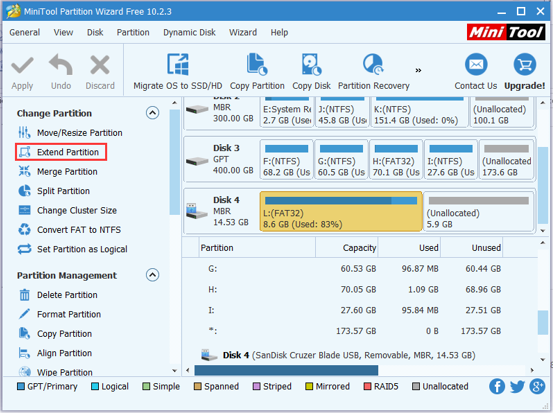
Task: Open the View menu
Action: click(x=63, y=32)
